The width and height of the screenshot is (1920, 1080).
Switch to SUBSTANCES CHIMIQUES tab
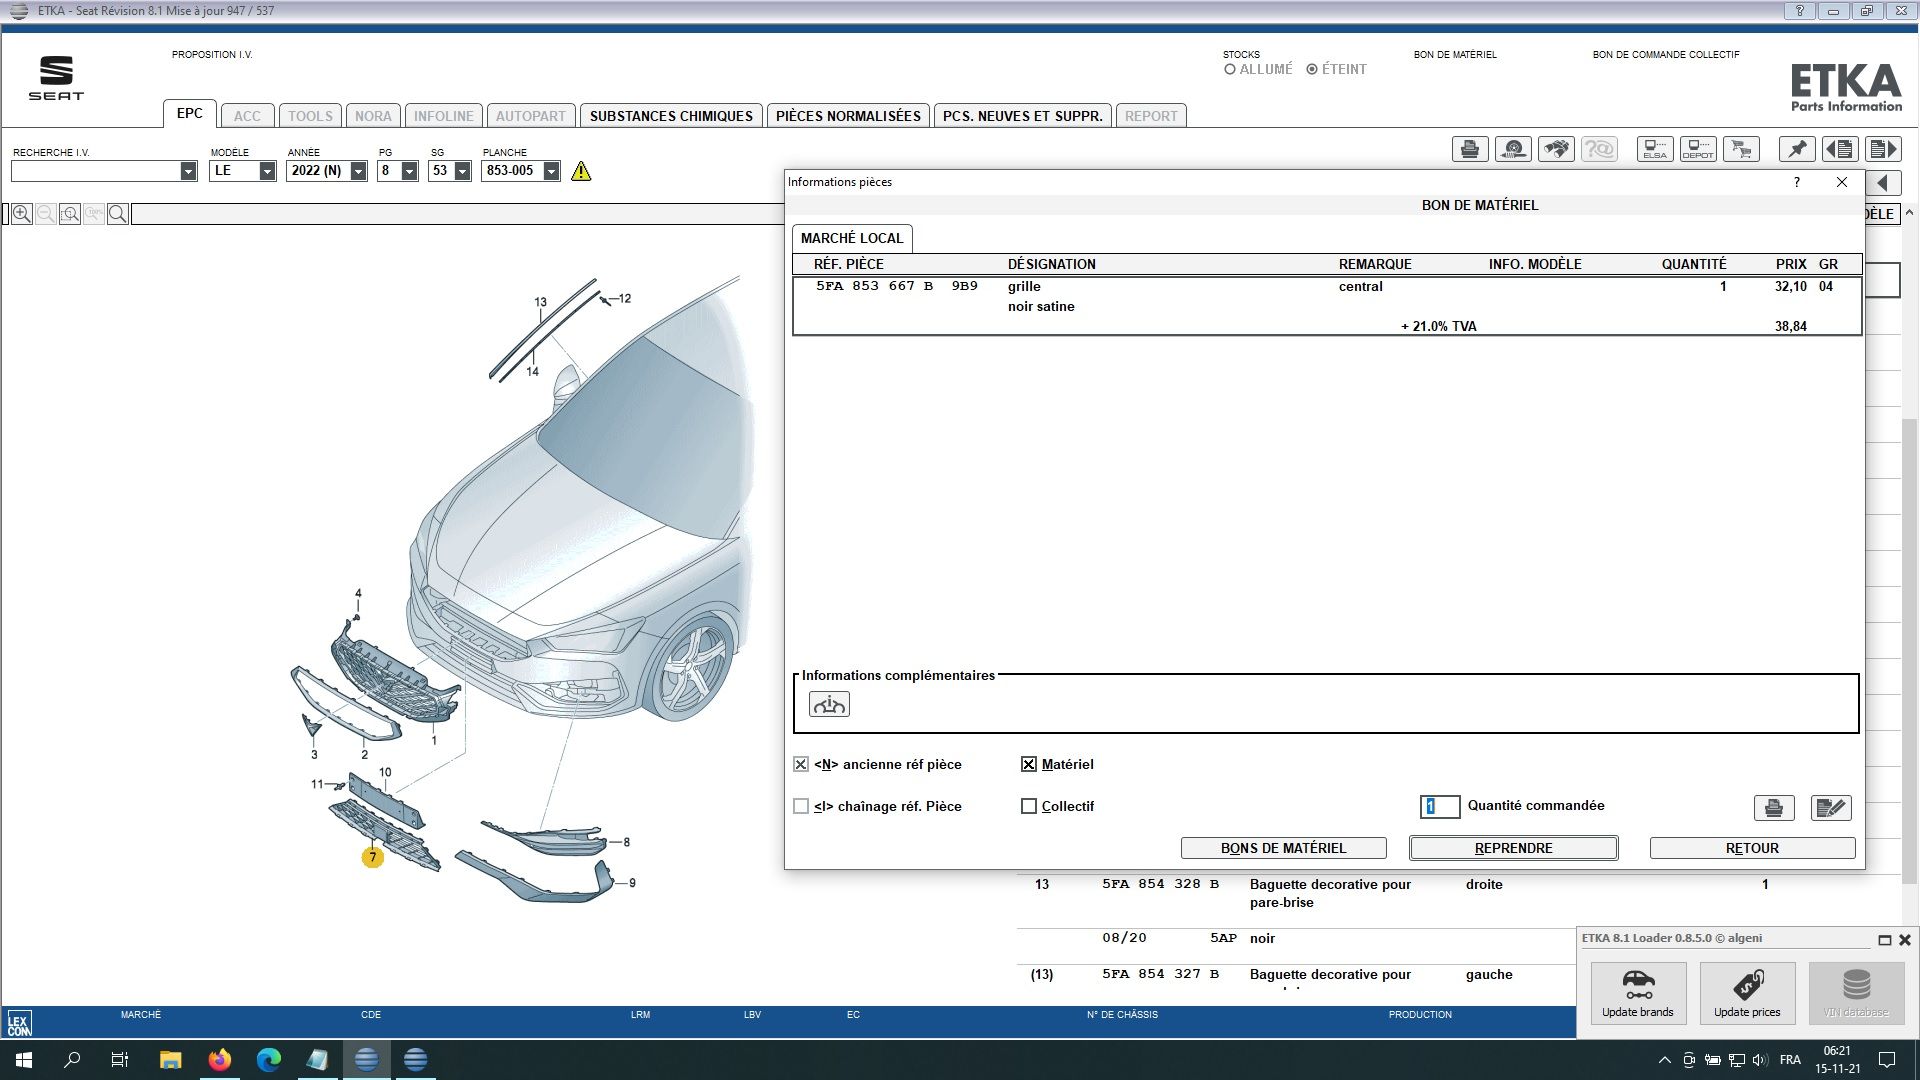point(671,116)
